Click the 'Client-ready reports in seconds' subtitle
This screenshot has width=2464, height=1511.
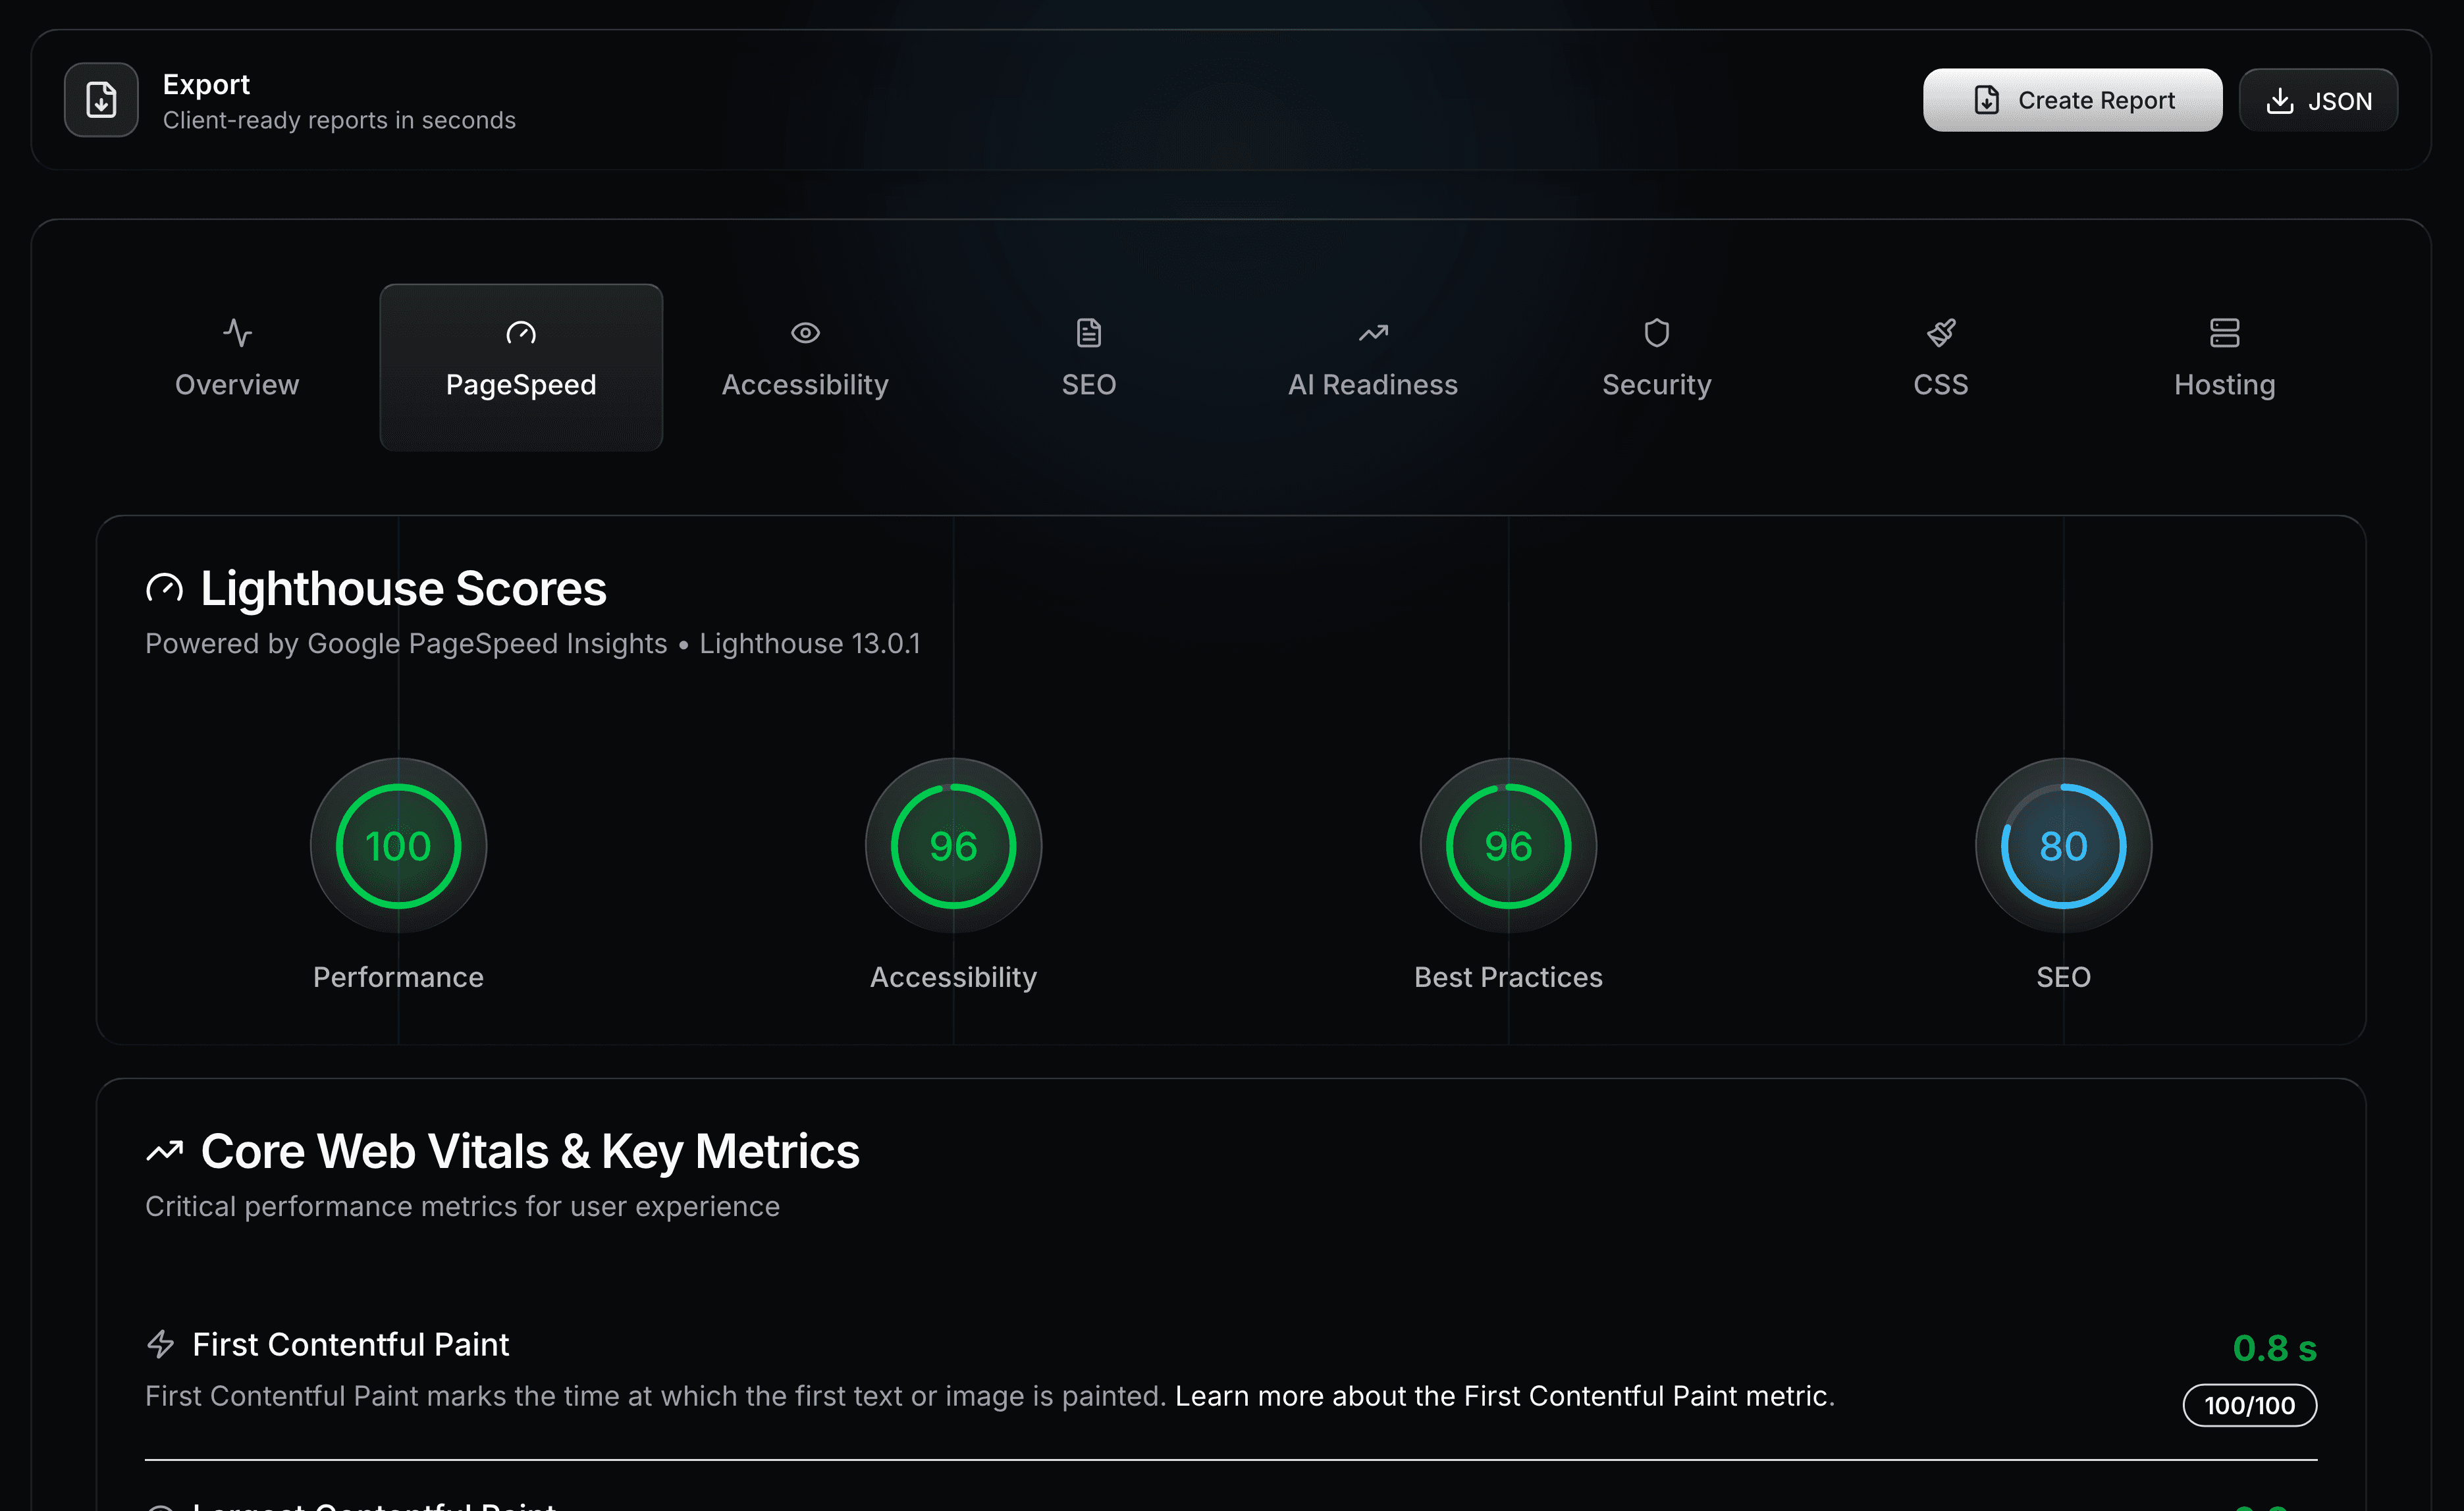click(x=339, y=120)
